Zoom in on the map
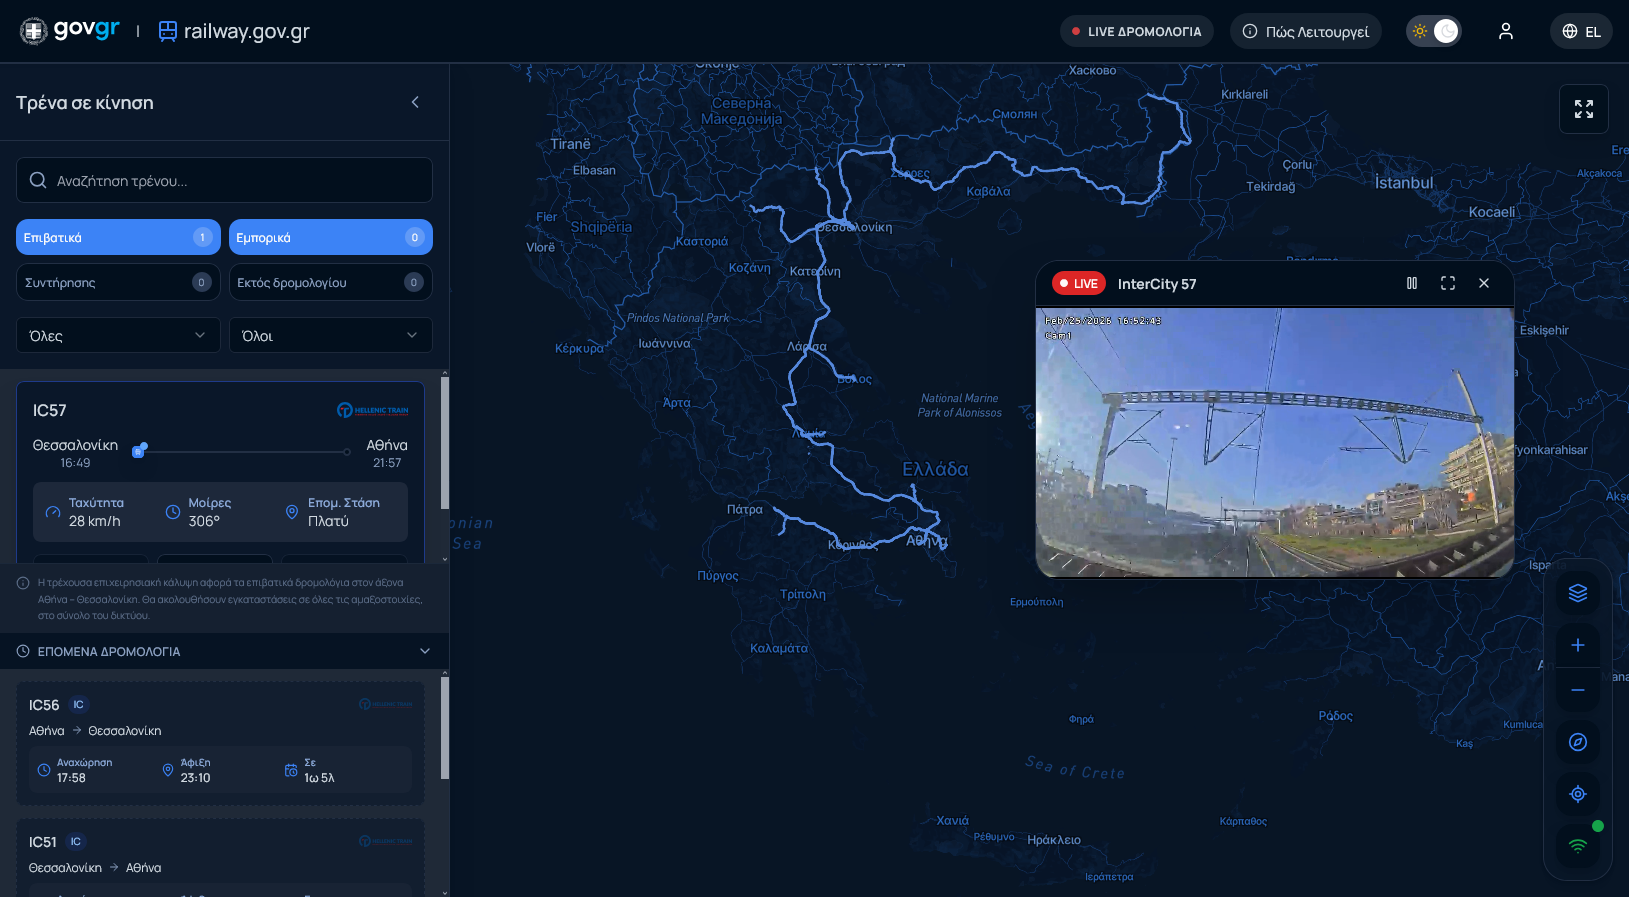 (x=1577, y=645)
